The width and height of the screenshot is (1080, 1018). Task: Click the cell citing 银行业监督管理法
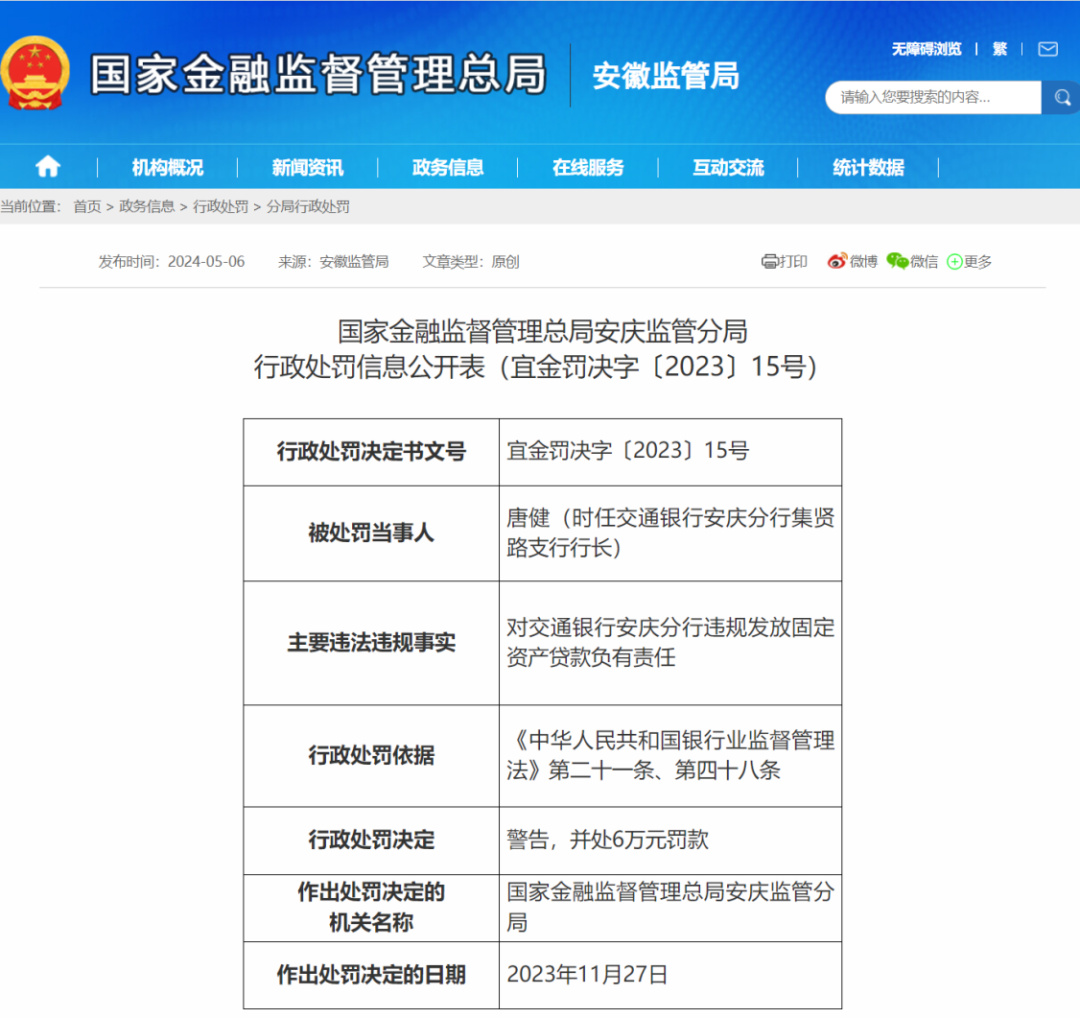point(670,756)
